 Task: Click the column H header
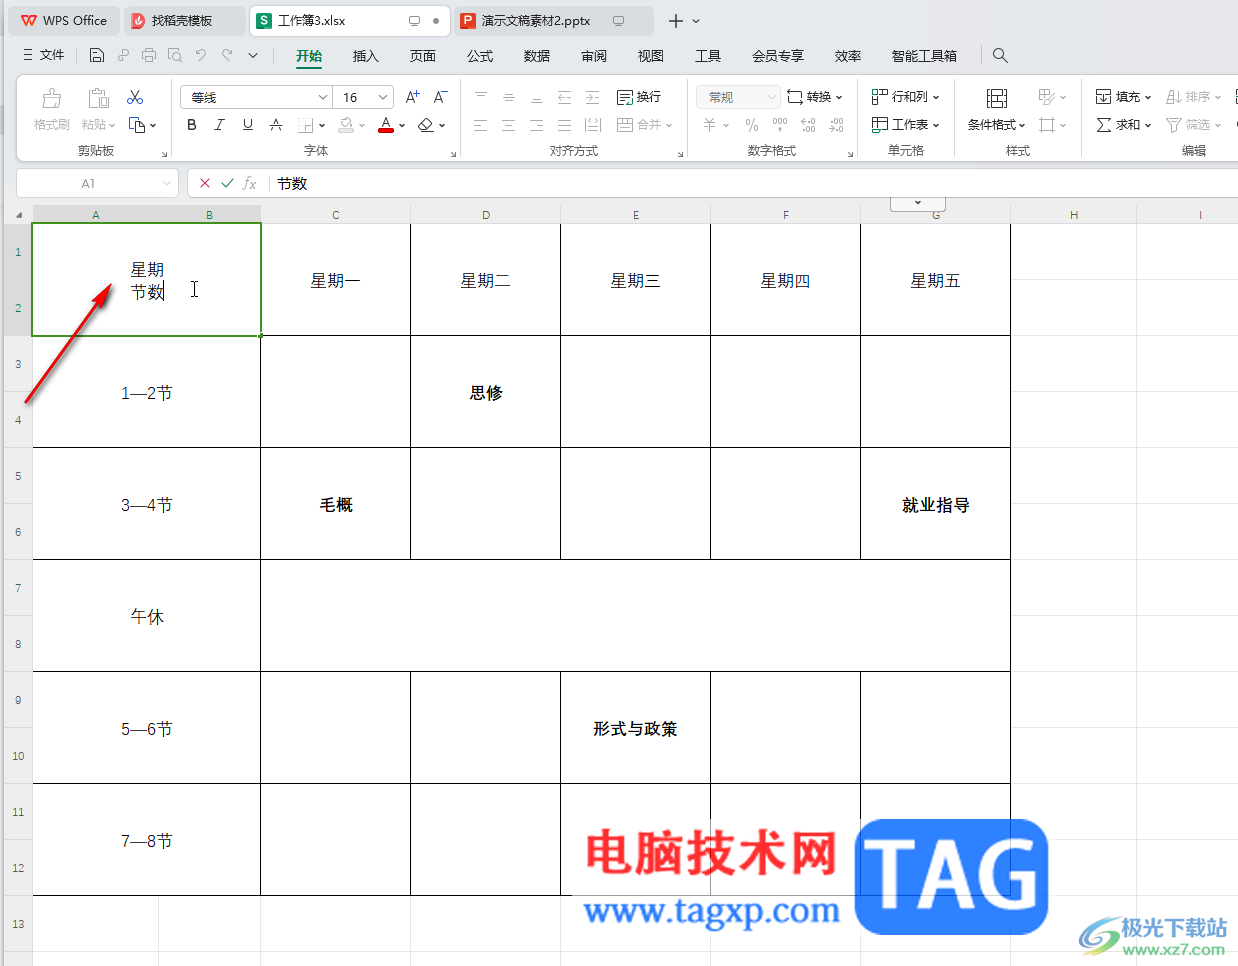coord(1073,214)
